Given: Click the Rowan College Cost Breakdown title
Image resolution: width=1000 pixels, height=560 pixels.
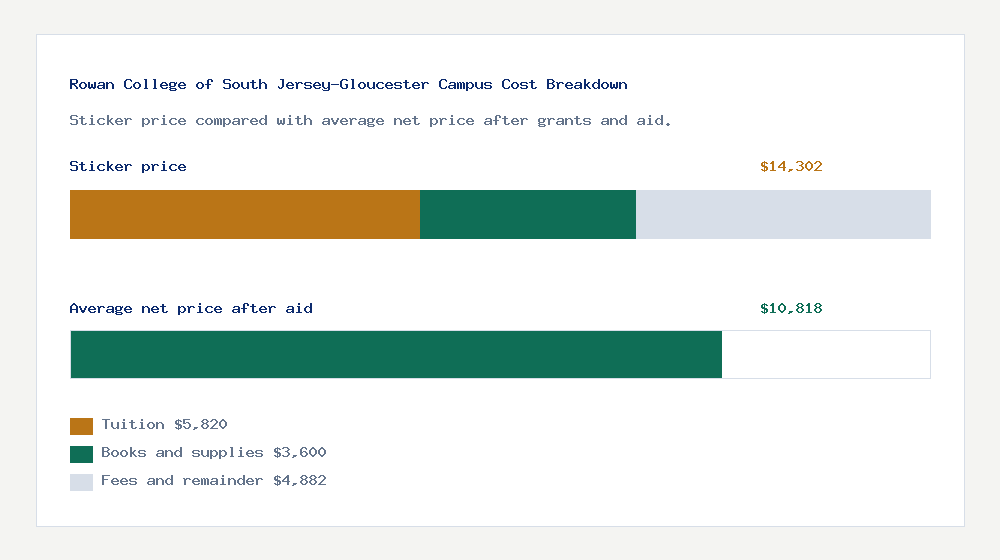Looking at the screenshot, I should (x=348, y=84).
